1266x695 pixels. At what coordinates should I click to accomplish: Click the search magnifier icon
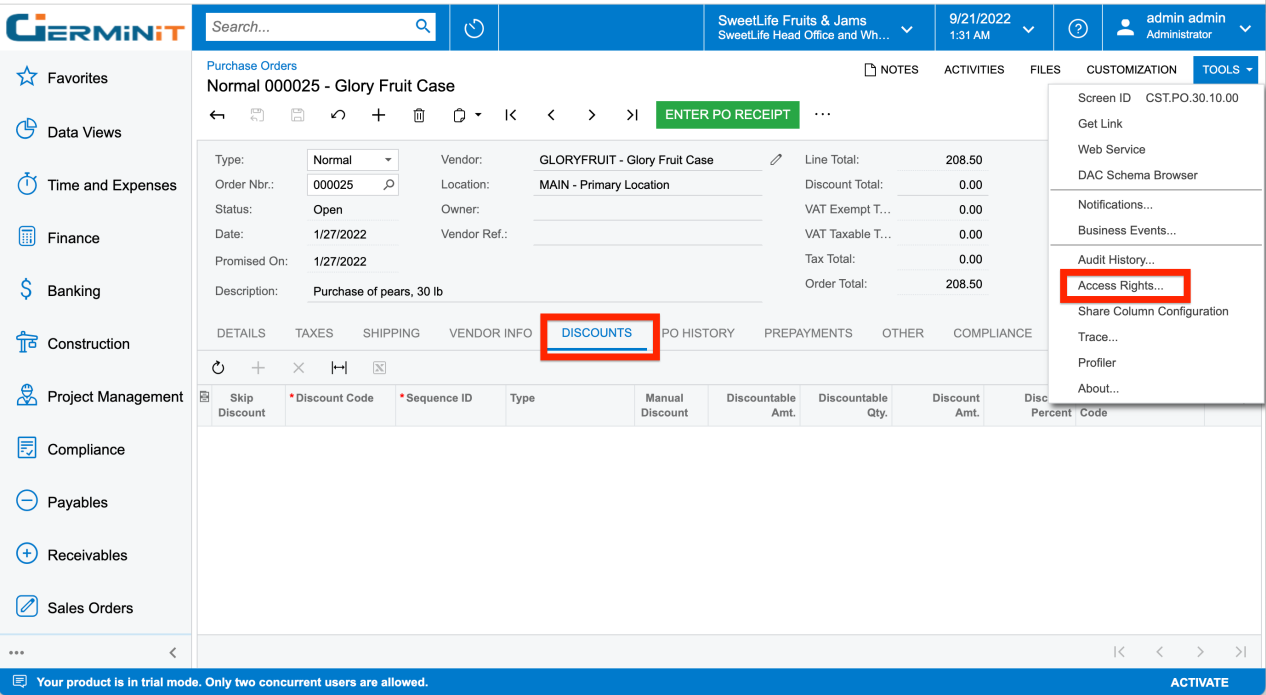click(423, 27)
